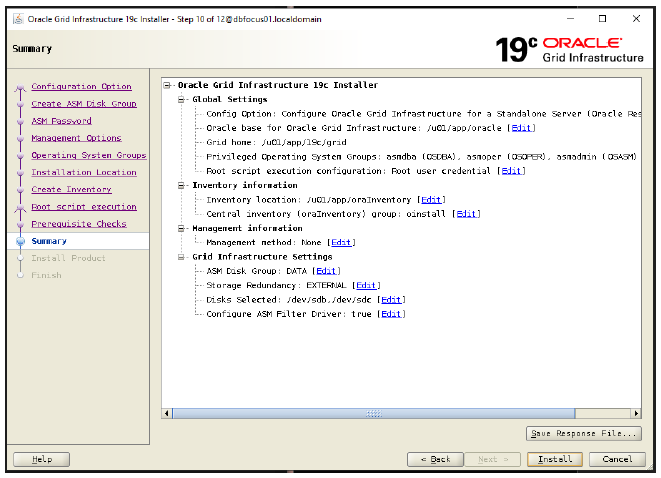The image size is (661, 478).
Task: Go to Prerequisite Checks step
Action: (x=79, y=224)
